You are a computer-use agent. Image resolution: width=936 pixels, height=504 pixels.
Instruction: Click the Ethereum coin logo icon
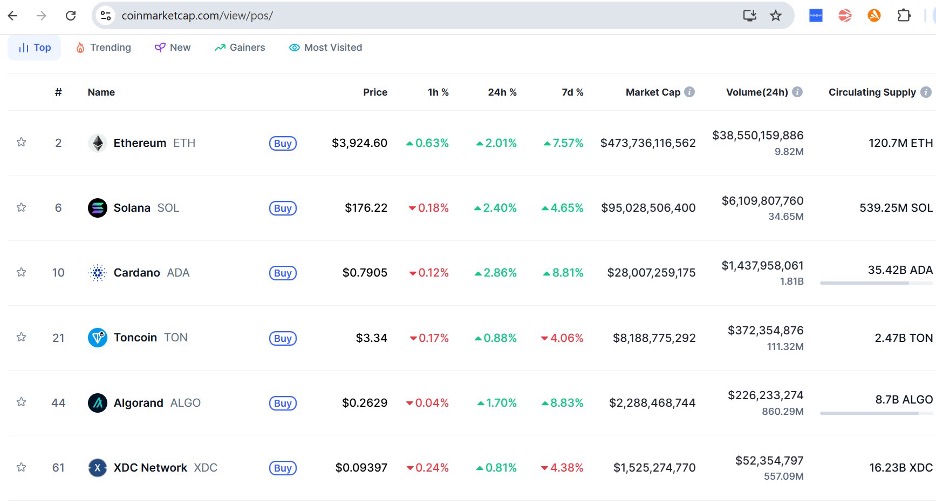click(x=97, y=143)
